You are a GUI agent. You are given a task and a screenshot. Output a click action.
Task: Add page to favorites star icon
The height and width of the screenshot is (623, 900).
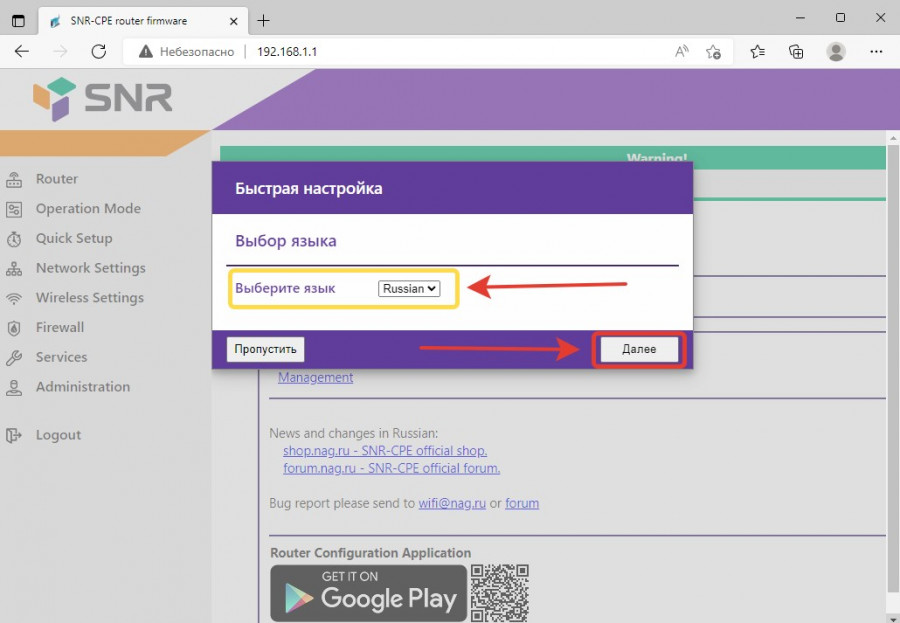713,52
